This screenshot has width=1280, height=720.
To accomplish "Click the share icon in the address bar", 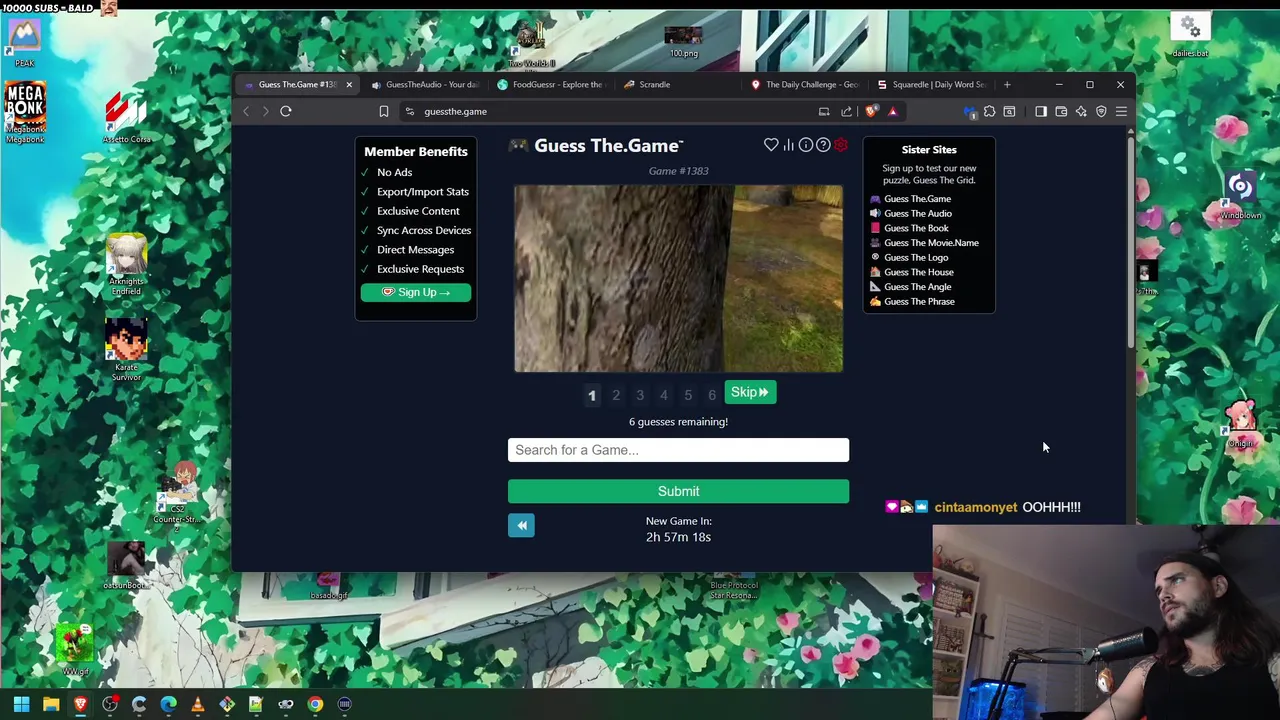I will point(847,111).
